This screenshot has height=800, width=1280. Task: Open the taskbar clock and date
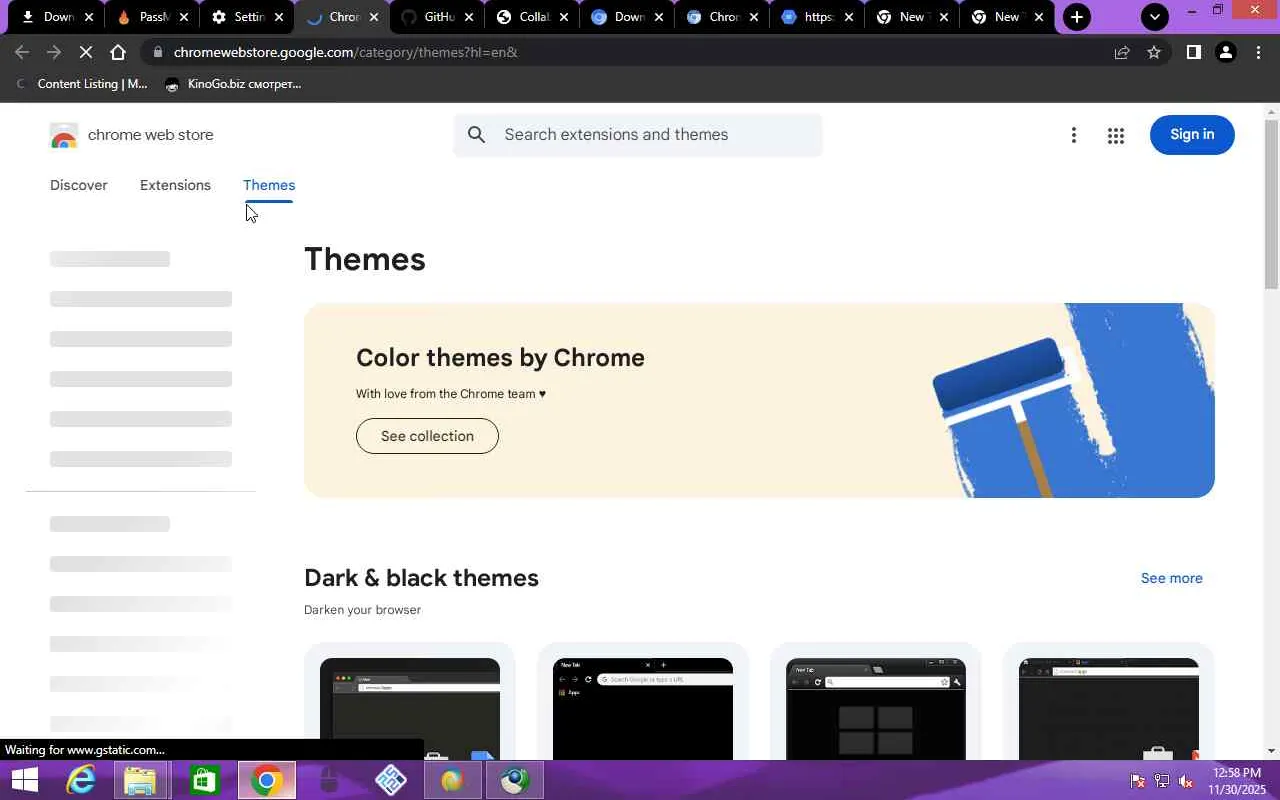[1235, 781]
